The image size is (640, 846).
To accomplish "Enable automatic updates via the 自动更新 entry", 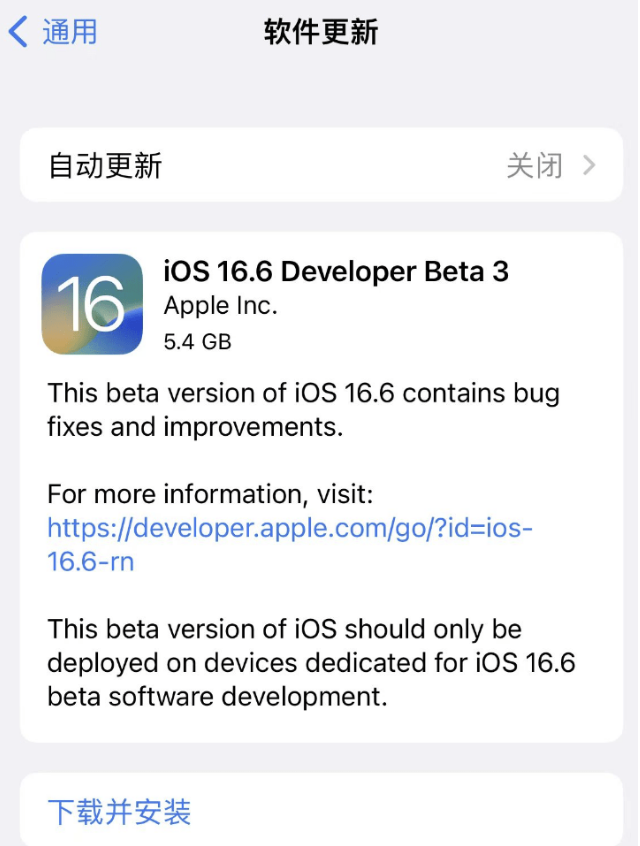I will (x=320, y=165).
